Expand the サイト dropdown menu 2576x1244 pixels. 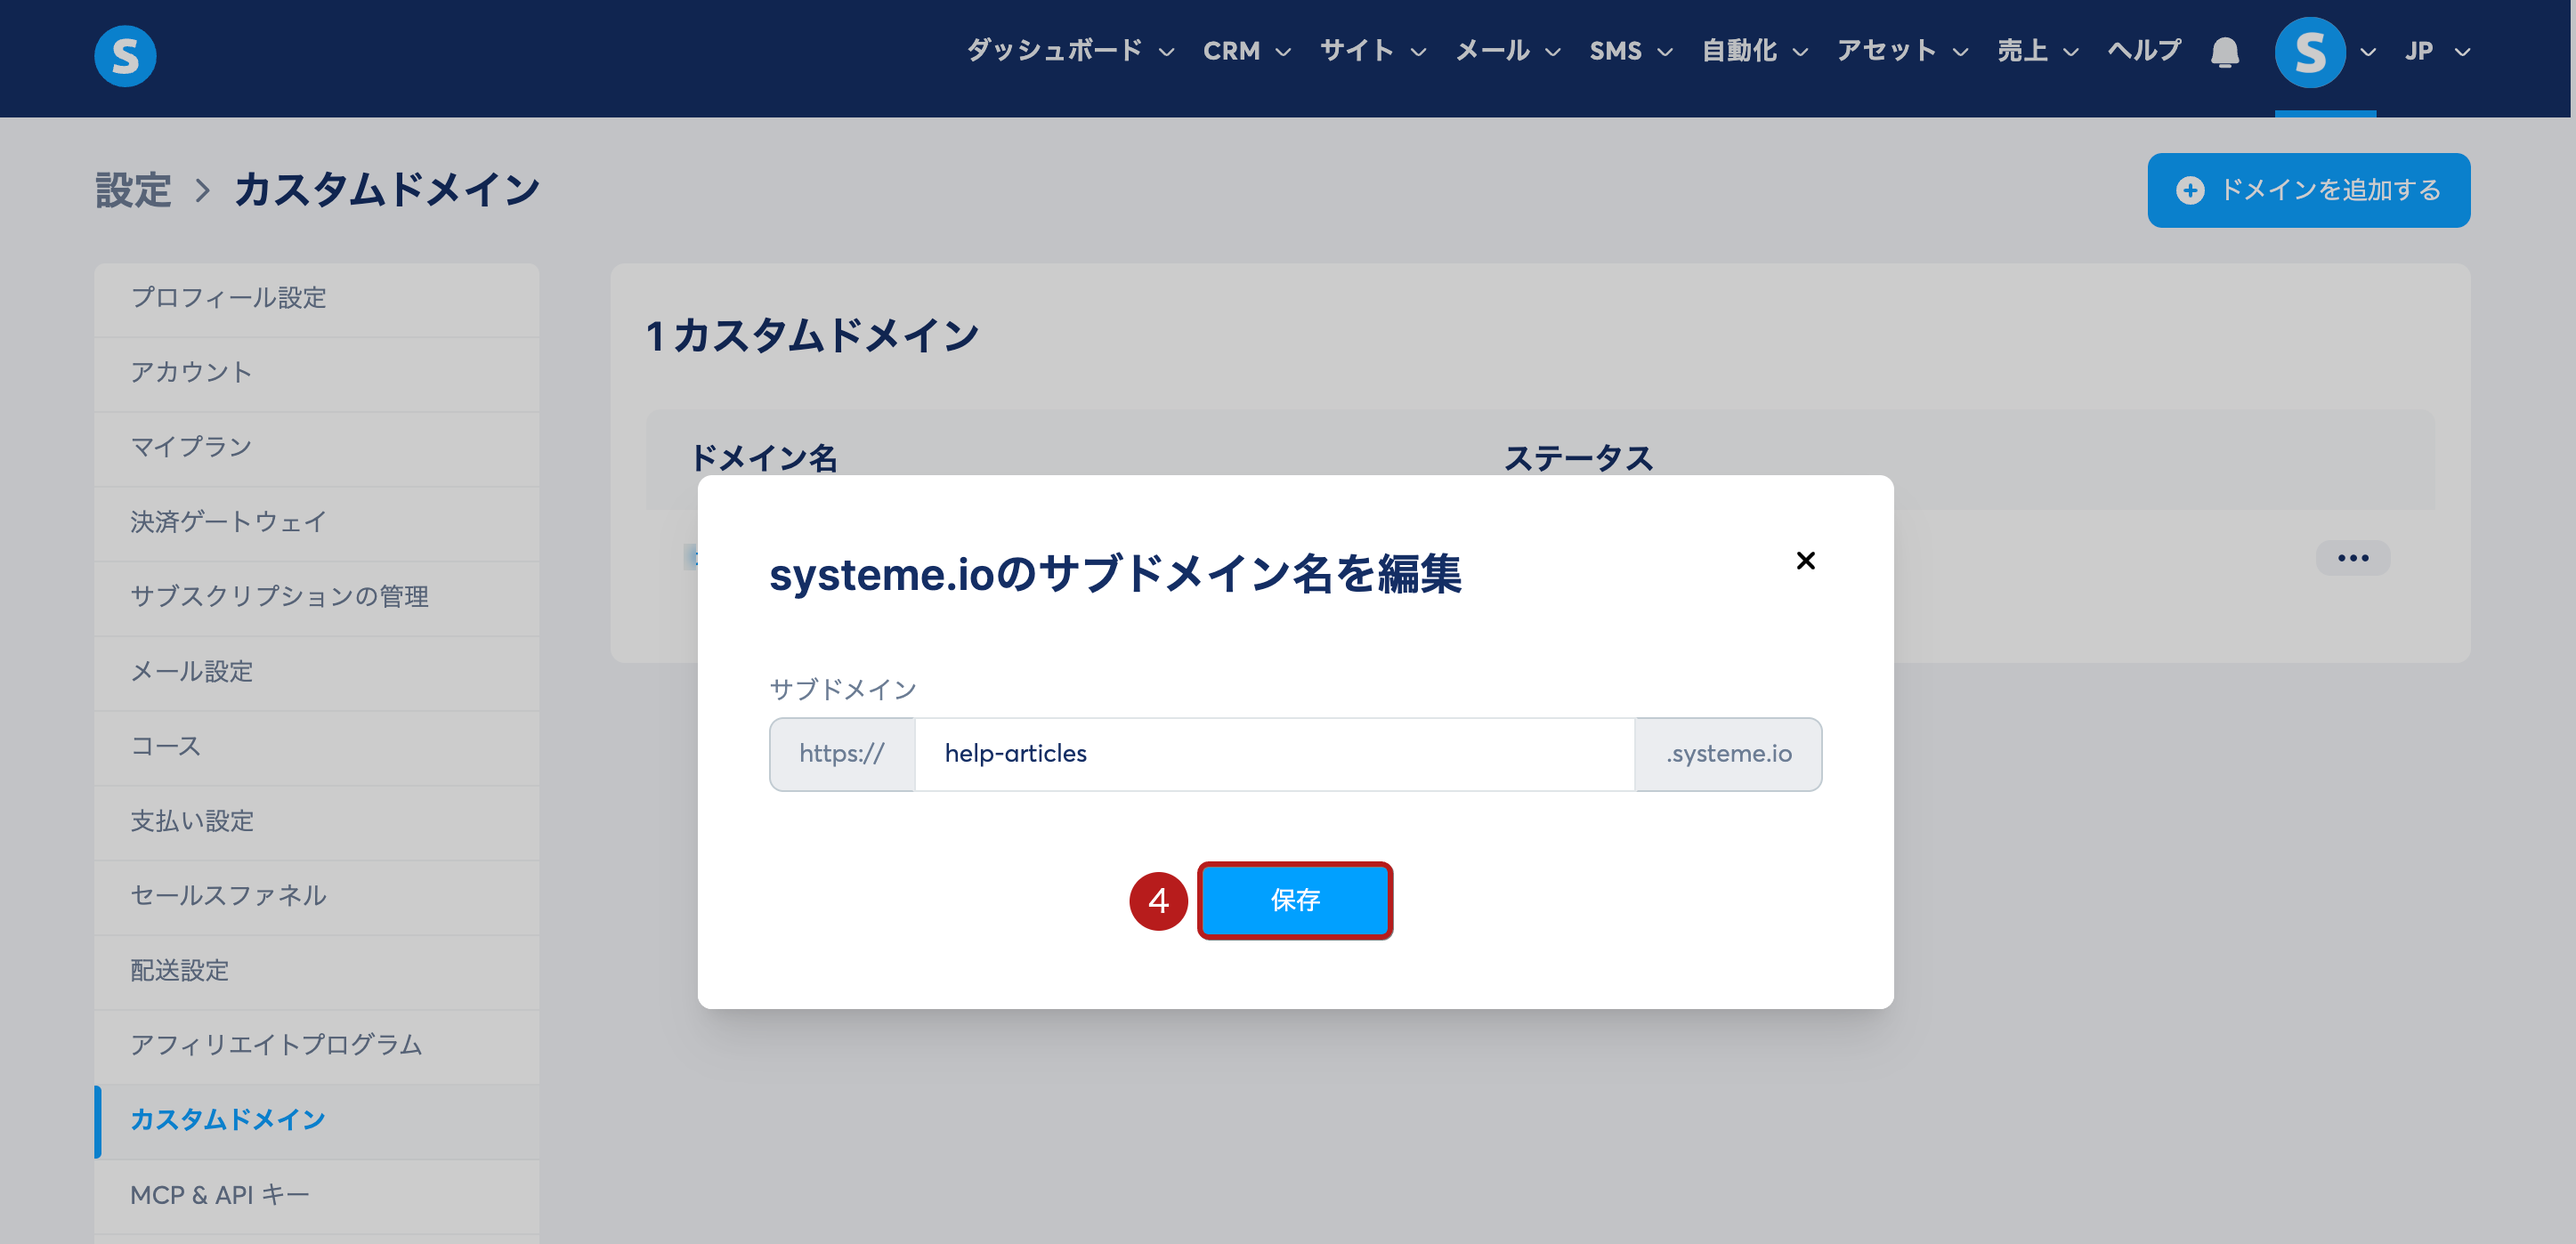pos(1373,51)
